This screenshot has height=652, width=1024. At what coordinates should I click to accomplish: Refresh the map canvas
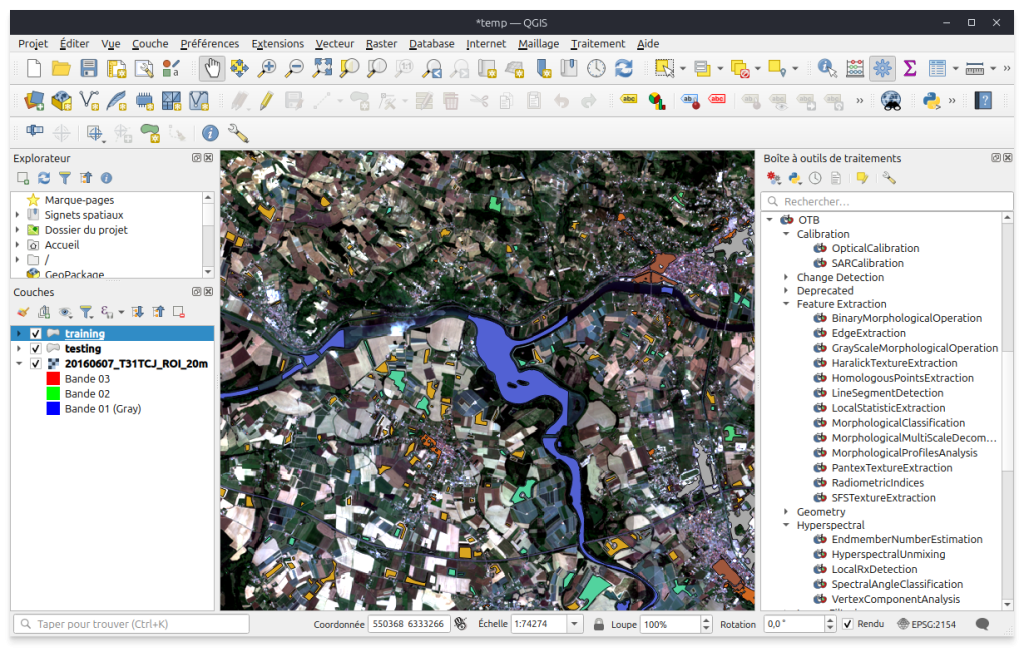point(624,68)
